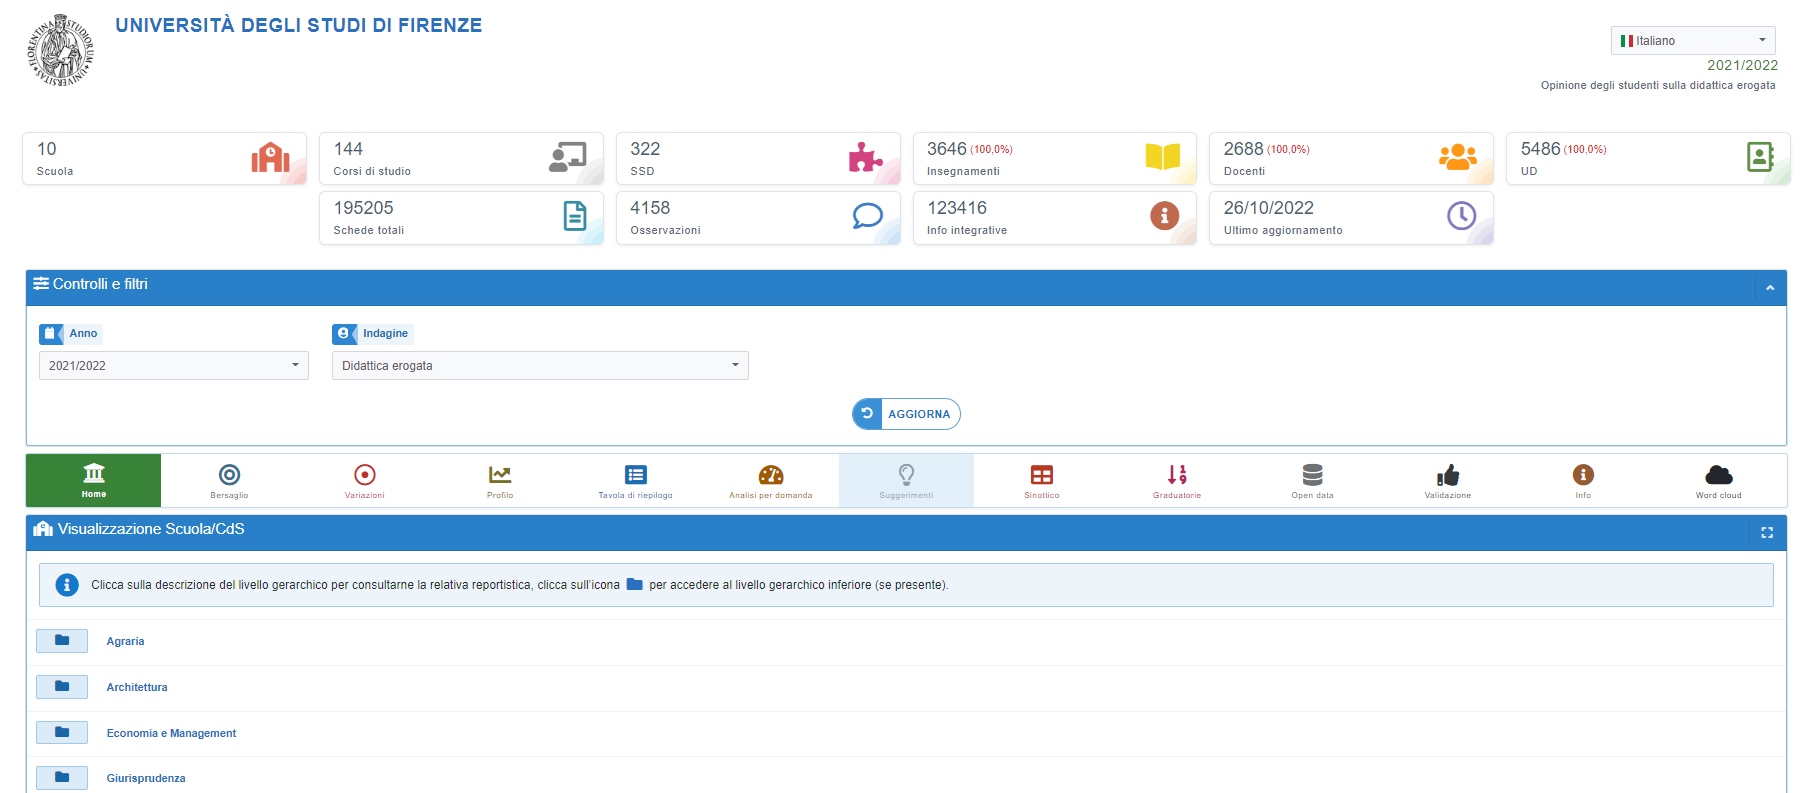The height and width of the screenshot is (793, 1804).
Task: Click the Info integrative info circle icon
Action: (x=1164, y=216)
